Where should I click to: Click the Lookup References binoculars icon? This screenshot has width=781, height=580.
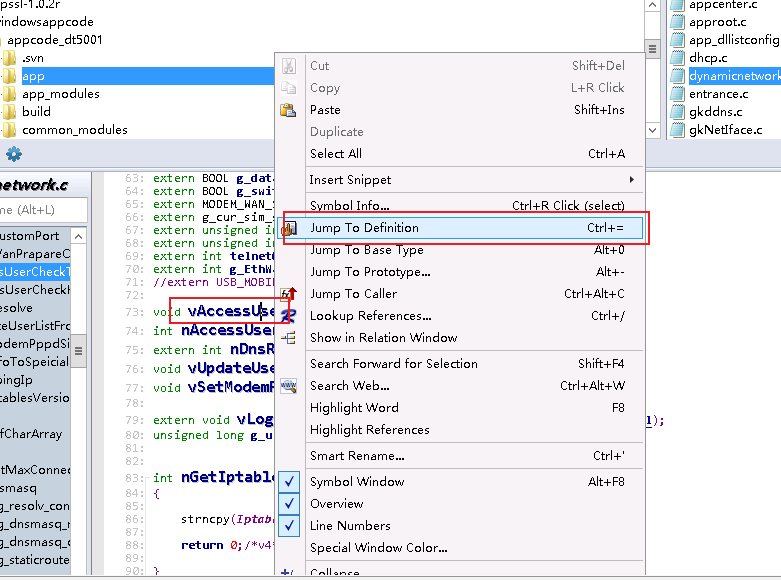[x=288, y=315]
